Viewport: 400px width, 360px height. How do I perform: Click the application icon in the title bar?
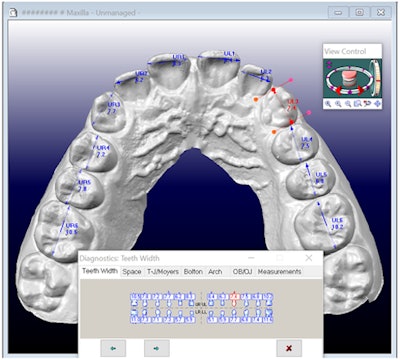(13, 13)
